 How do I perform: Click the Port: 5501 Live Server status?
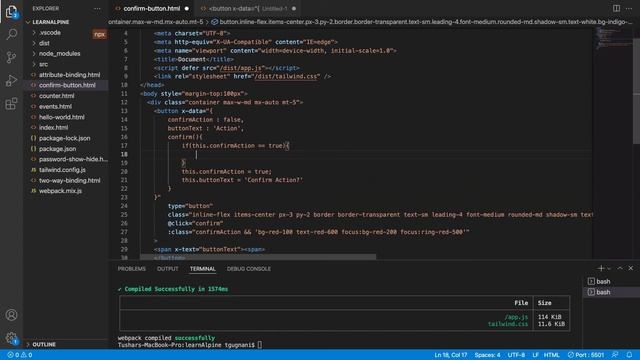coord(586,355)
